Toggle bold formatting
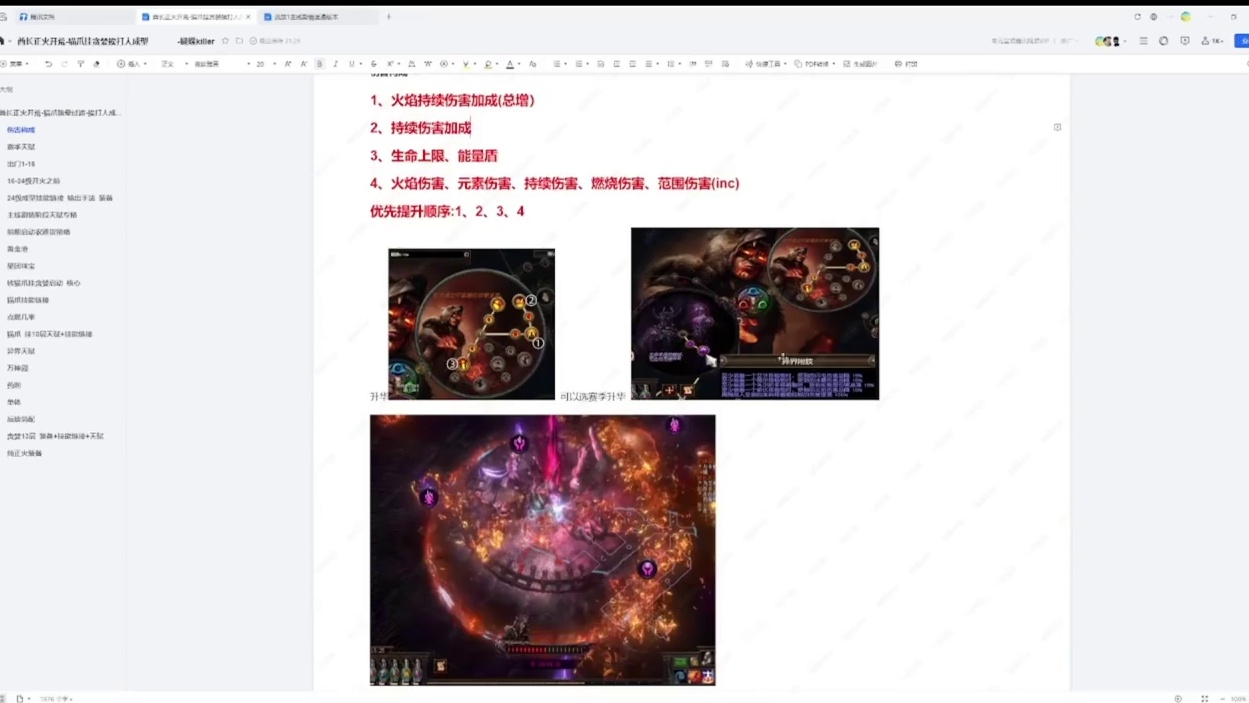The height and width of the screenshot is (703, 1249). point(320,64)
